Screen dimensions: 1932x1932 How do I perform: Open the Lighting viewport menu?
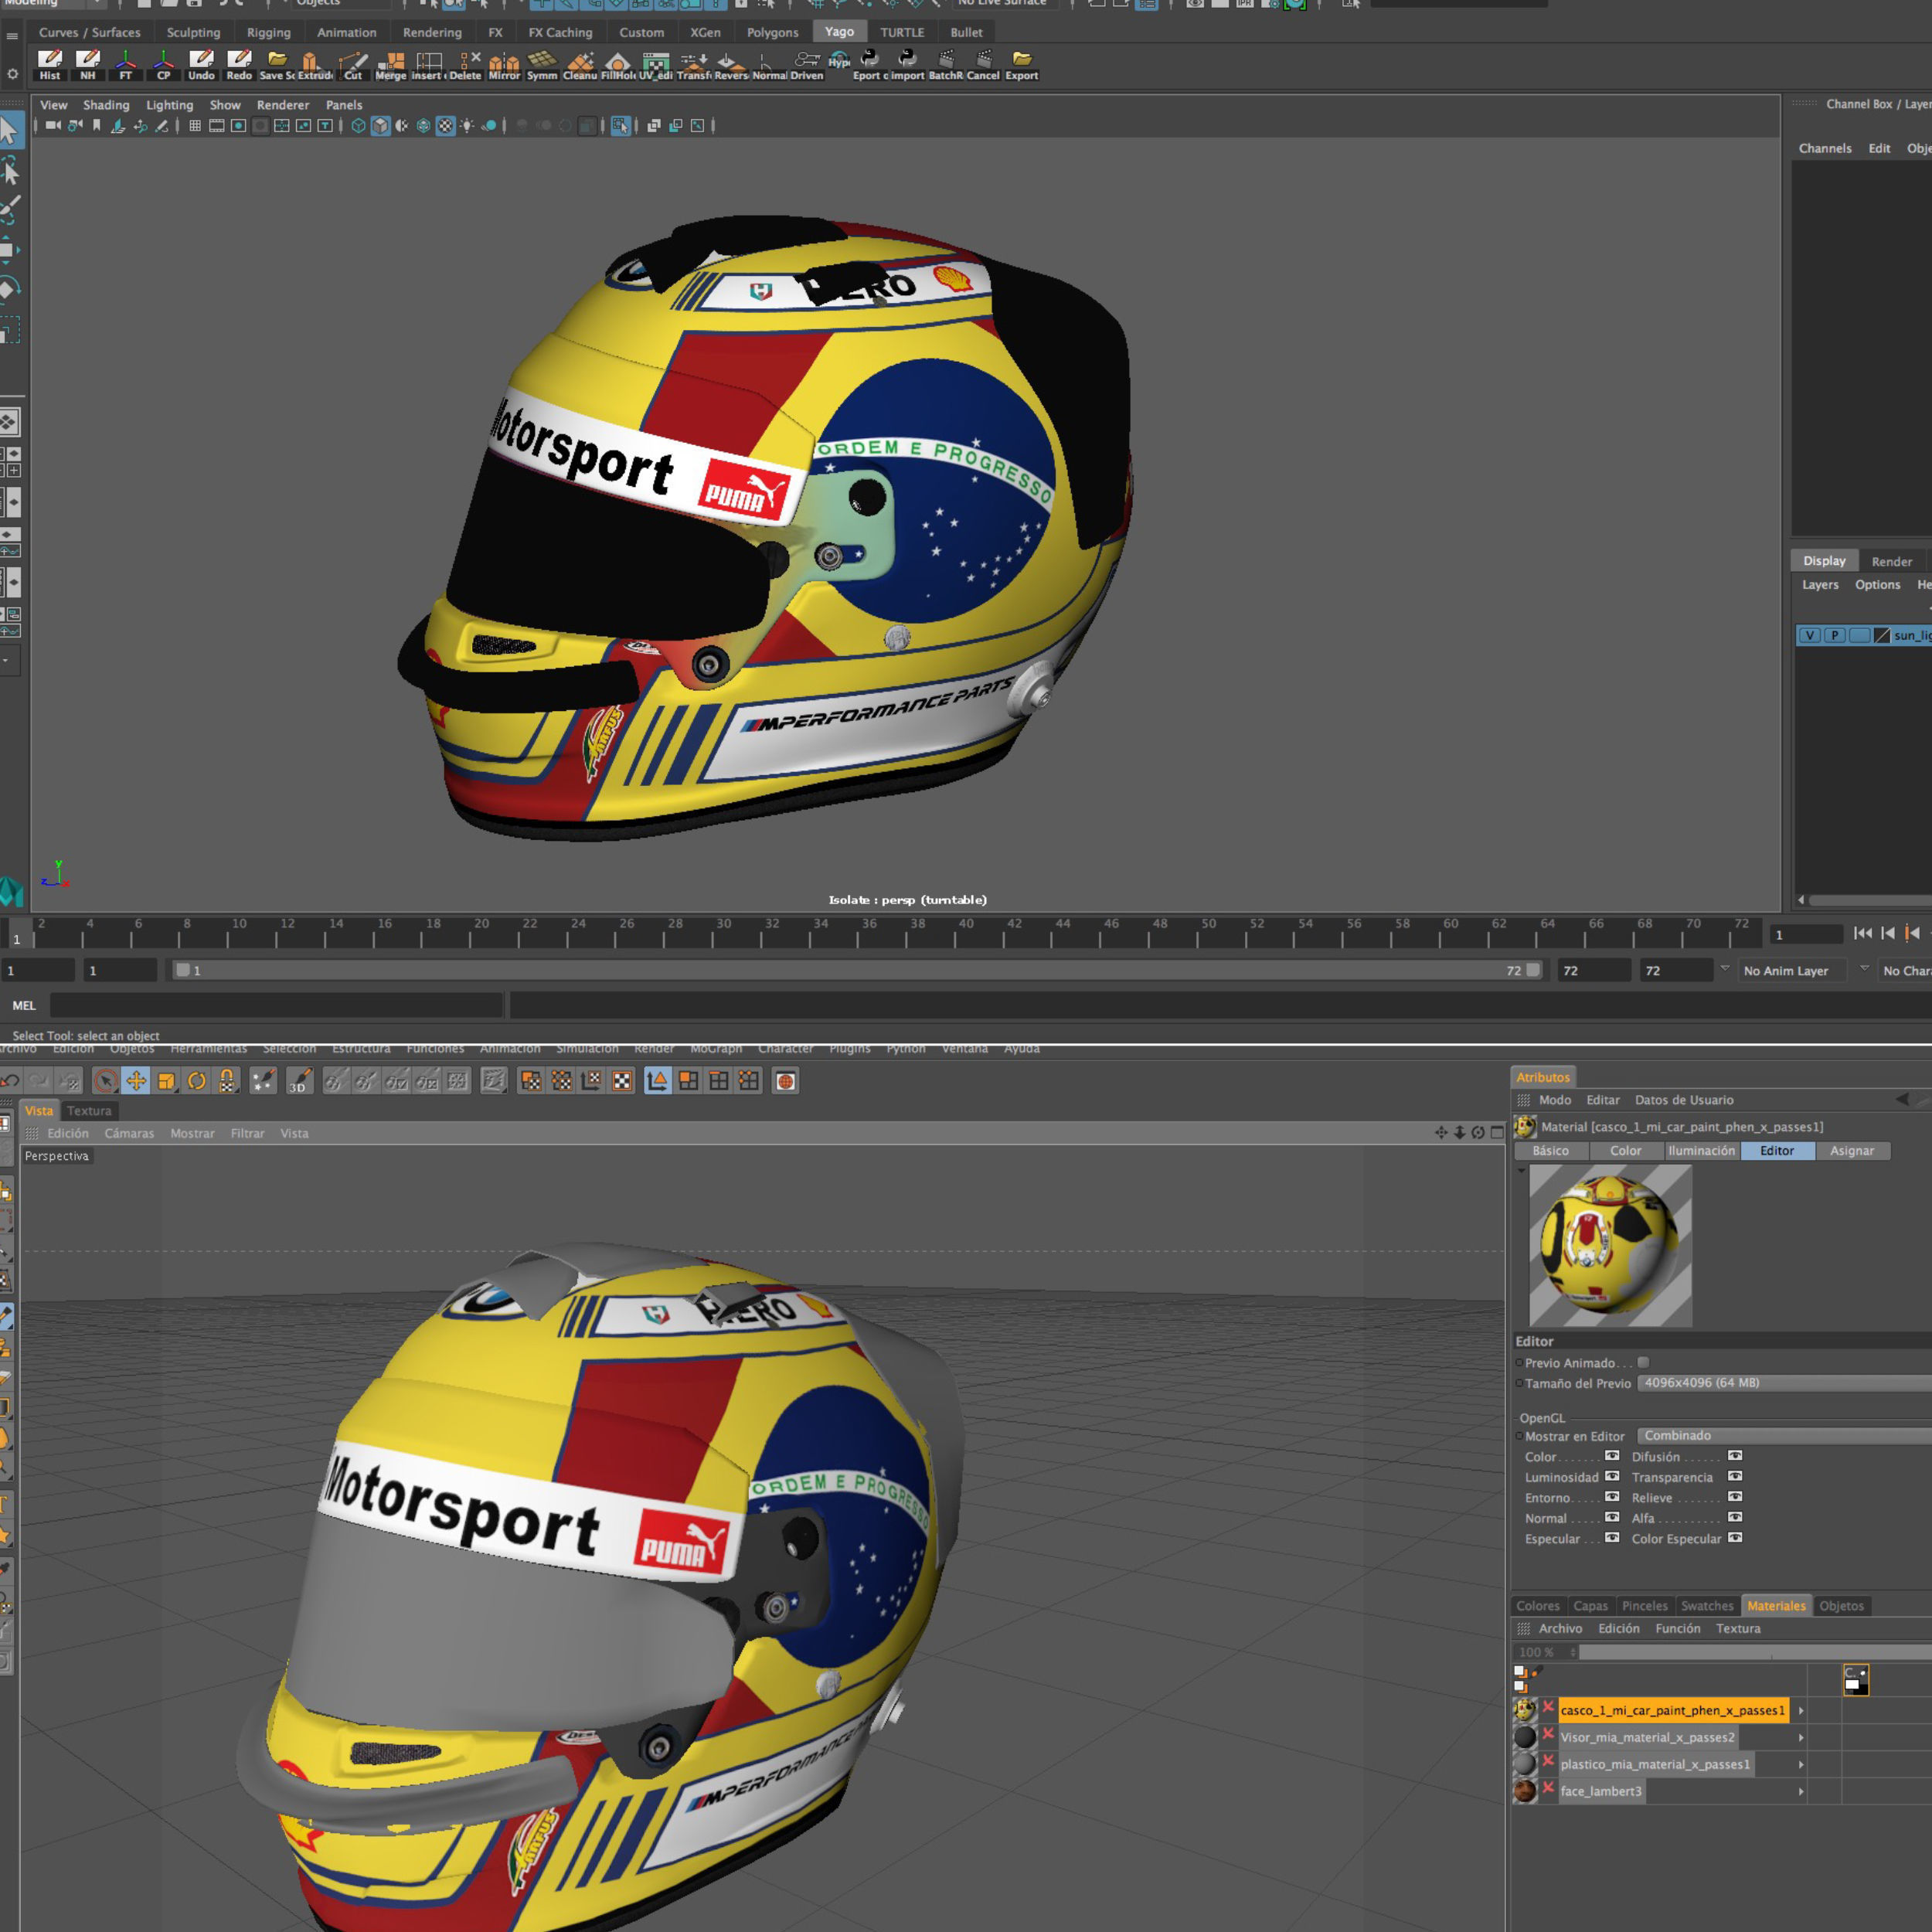click(x=169, y=105)
